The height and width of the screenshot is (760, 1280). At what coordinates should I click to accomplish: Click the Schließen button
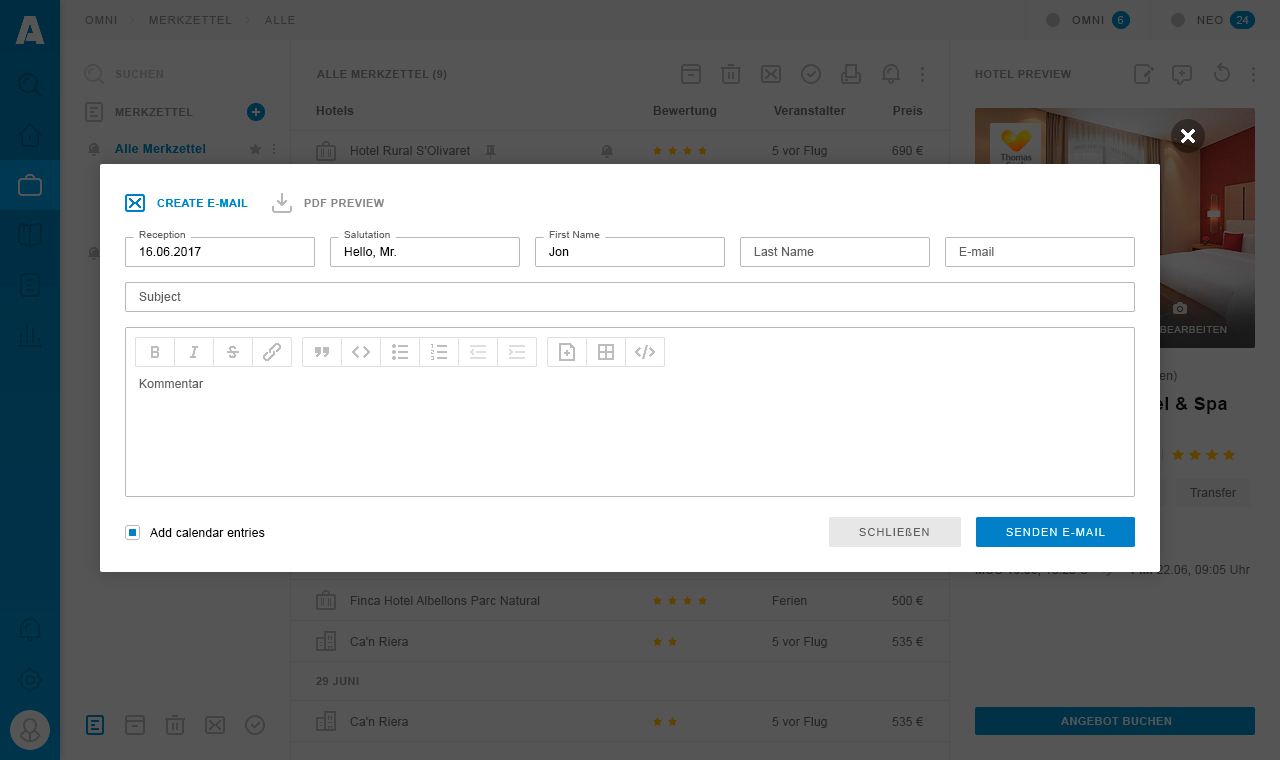click(x=894, y=532)
